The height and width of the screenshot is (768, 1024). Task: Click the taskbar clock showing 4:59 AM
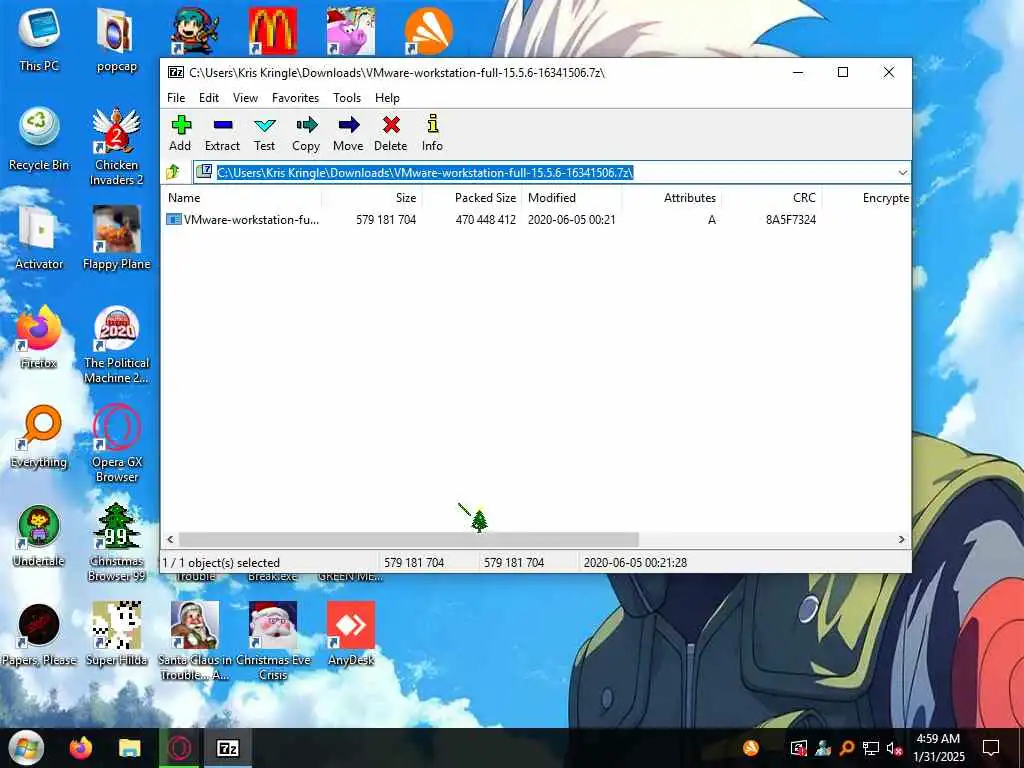[x=938, y=748]
